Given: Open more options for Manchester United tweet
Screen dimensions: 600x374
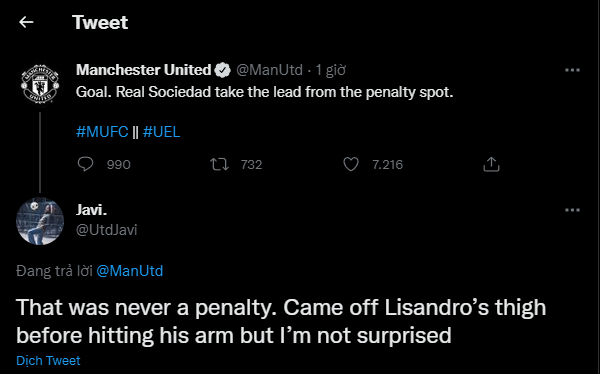Looking at the screenshot, I should (572, 70).
